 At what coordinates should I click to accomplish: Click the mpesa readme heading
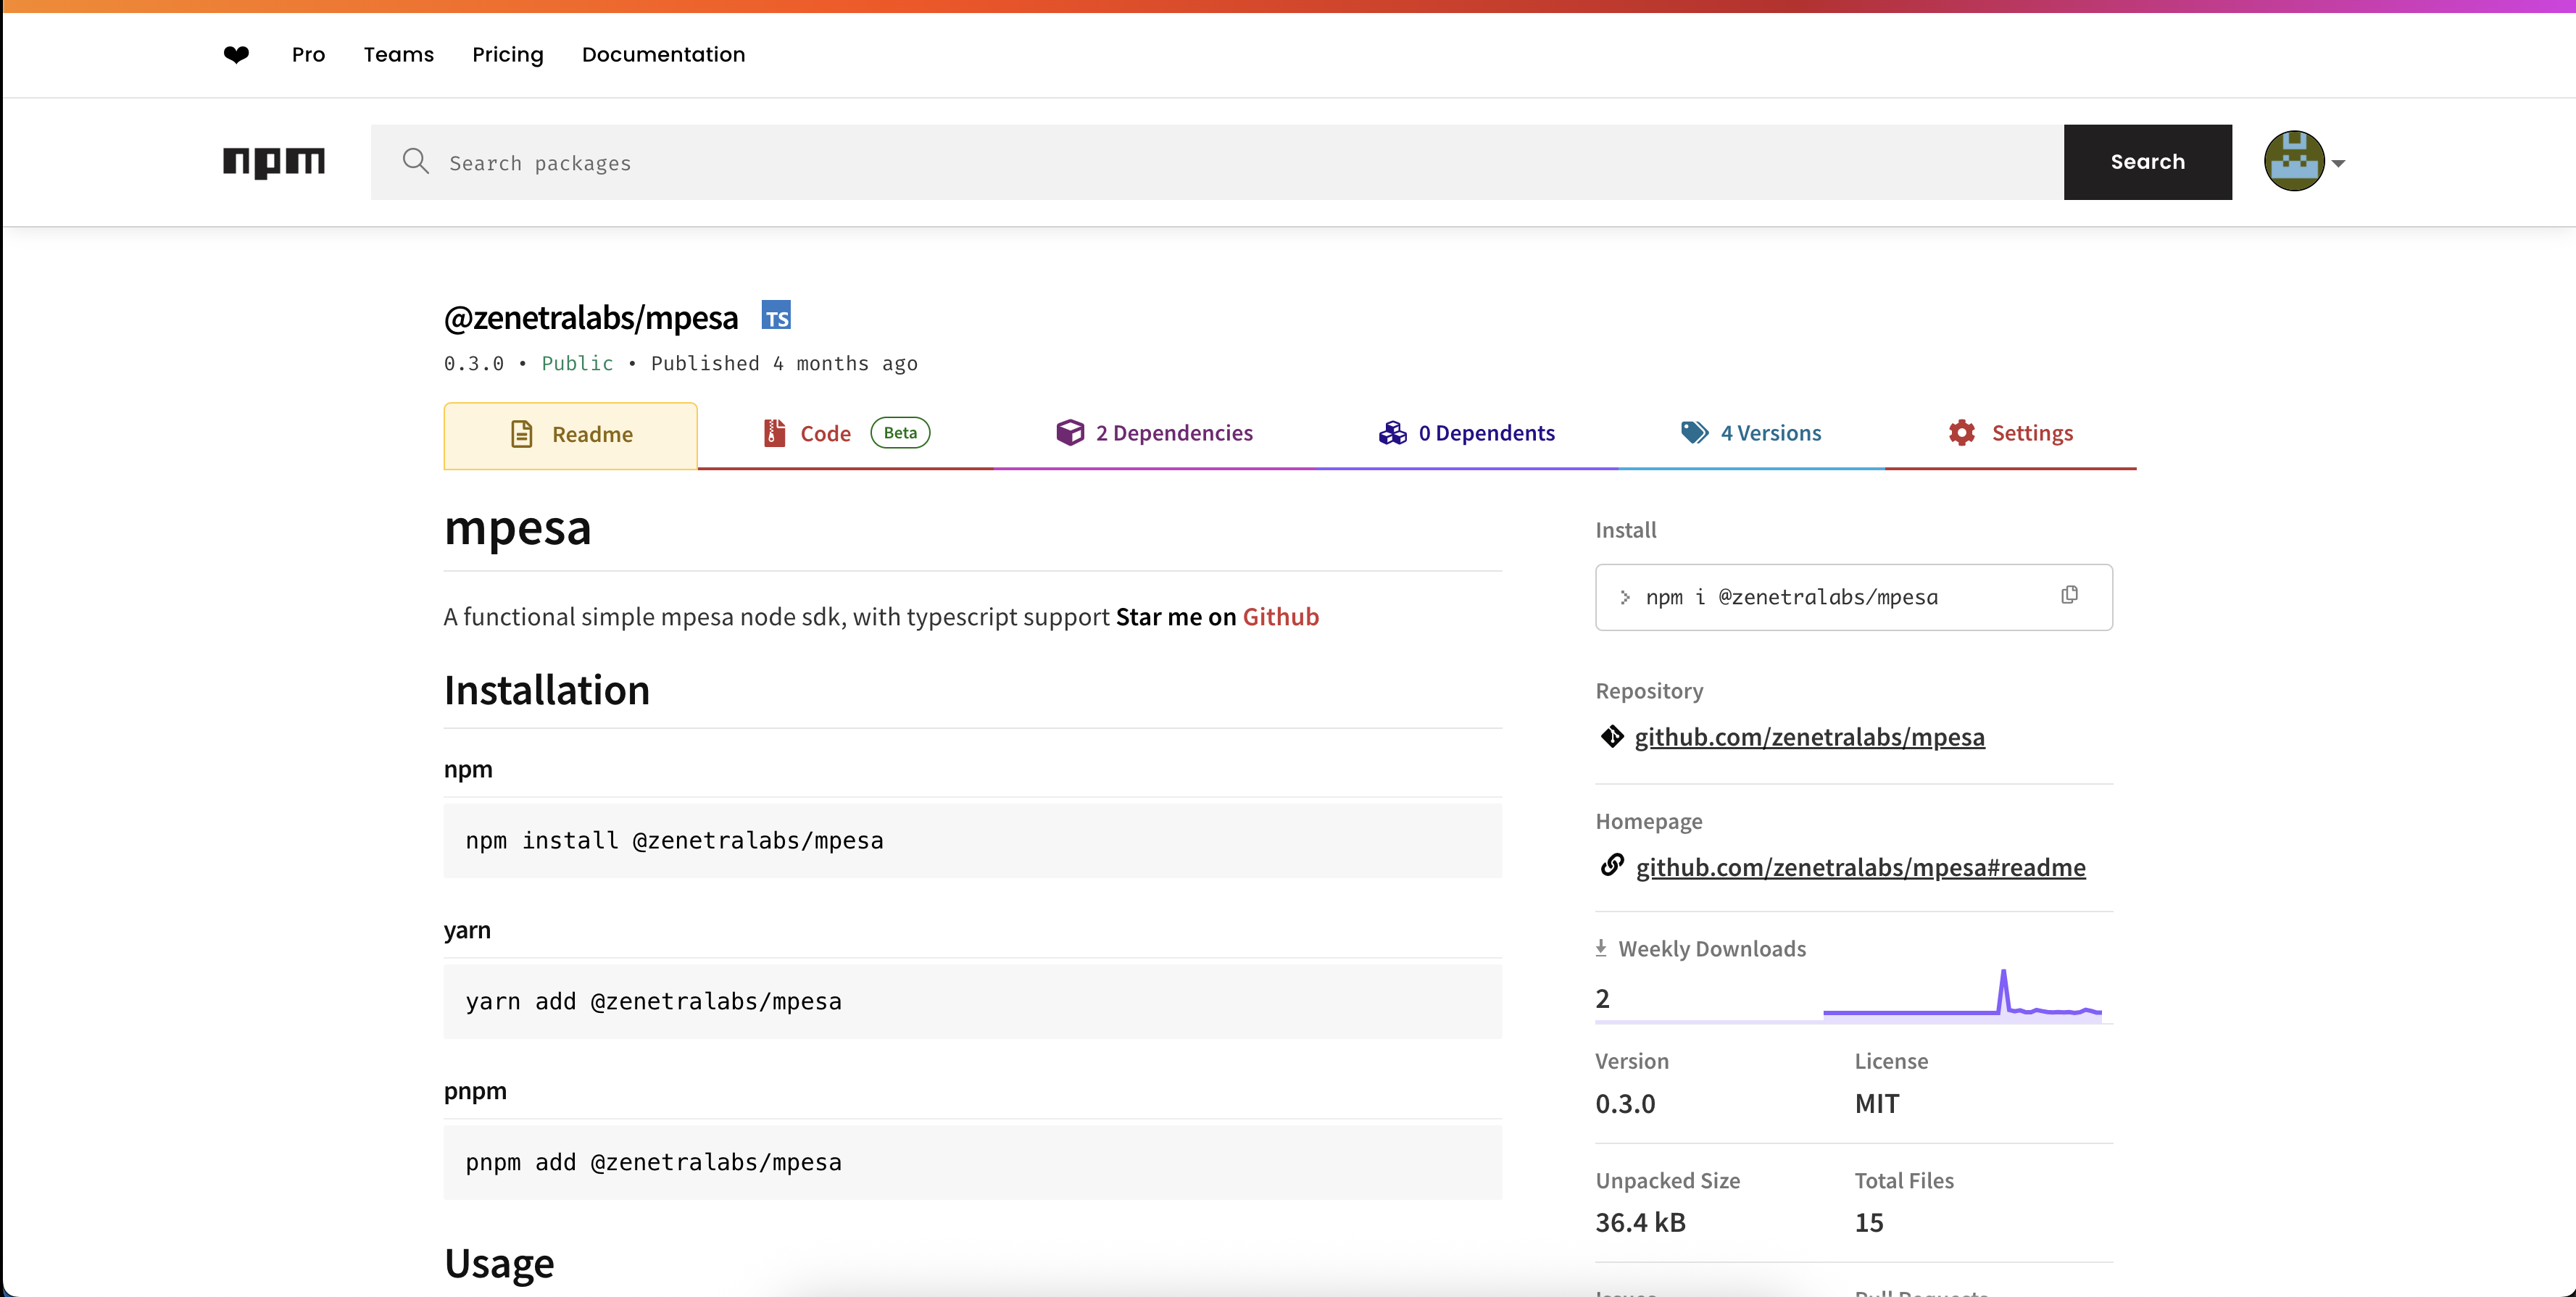pyautogui.click(x=518, y=528)
